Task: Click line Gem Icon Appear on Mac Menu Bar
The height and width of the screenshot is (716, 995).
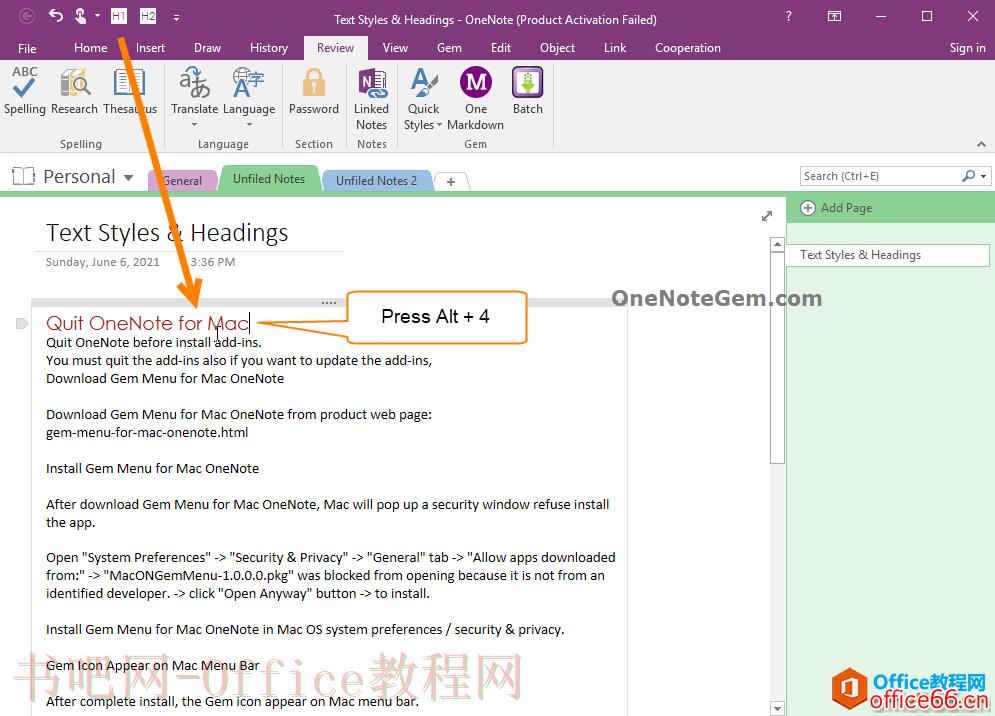Action: point(152,665)
